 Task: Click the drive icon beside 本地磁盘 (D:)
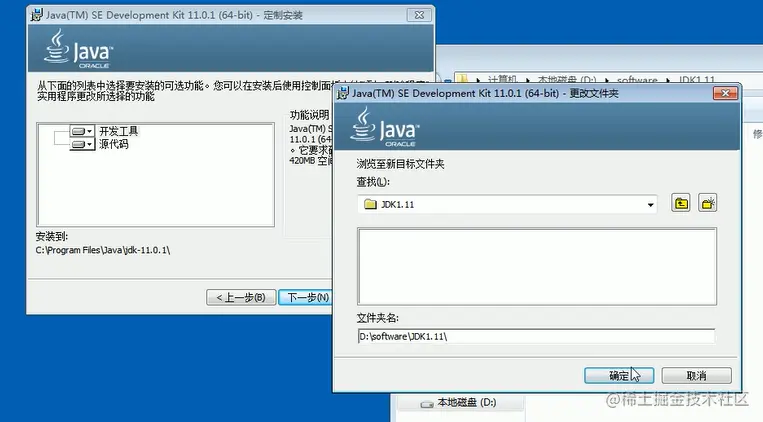pyautogui.click(x=427, y=404)
